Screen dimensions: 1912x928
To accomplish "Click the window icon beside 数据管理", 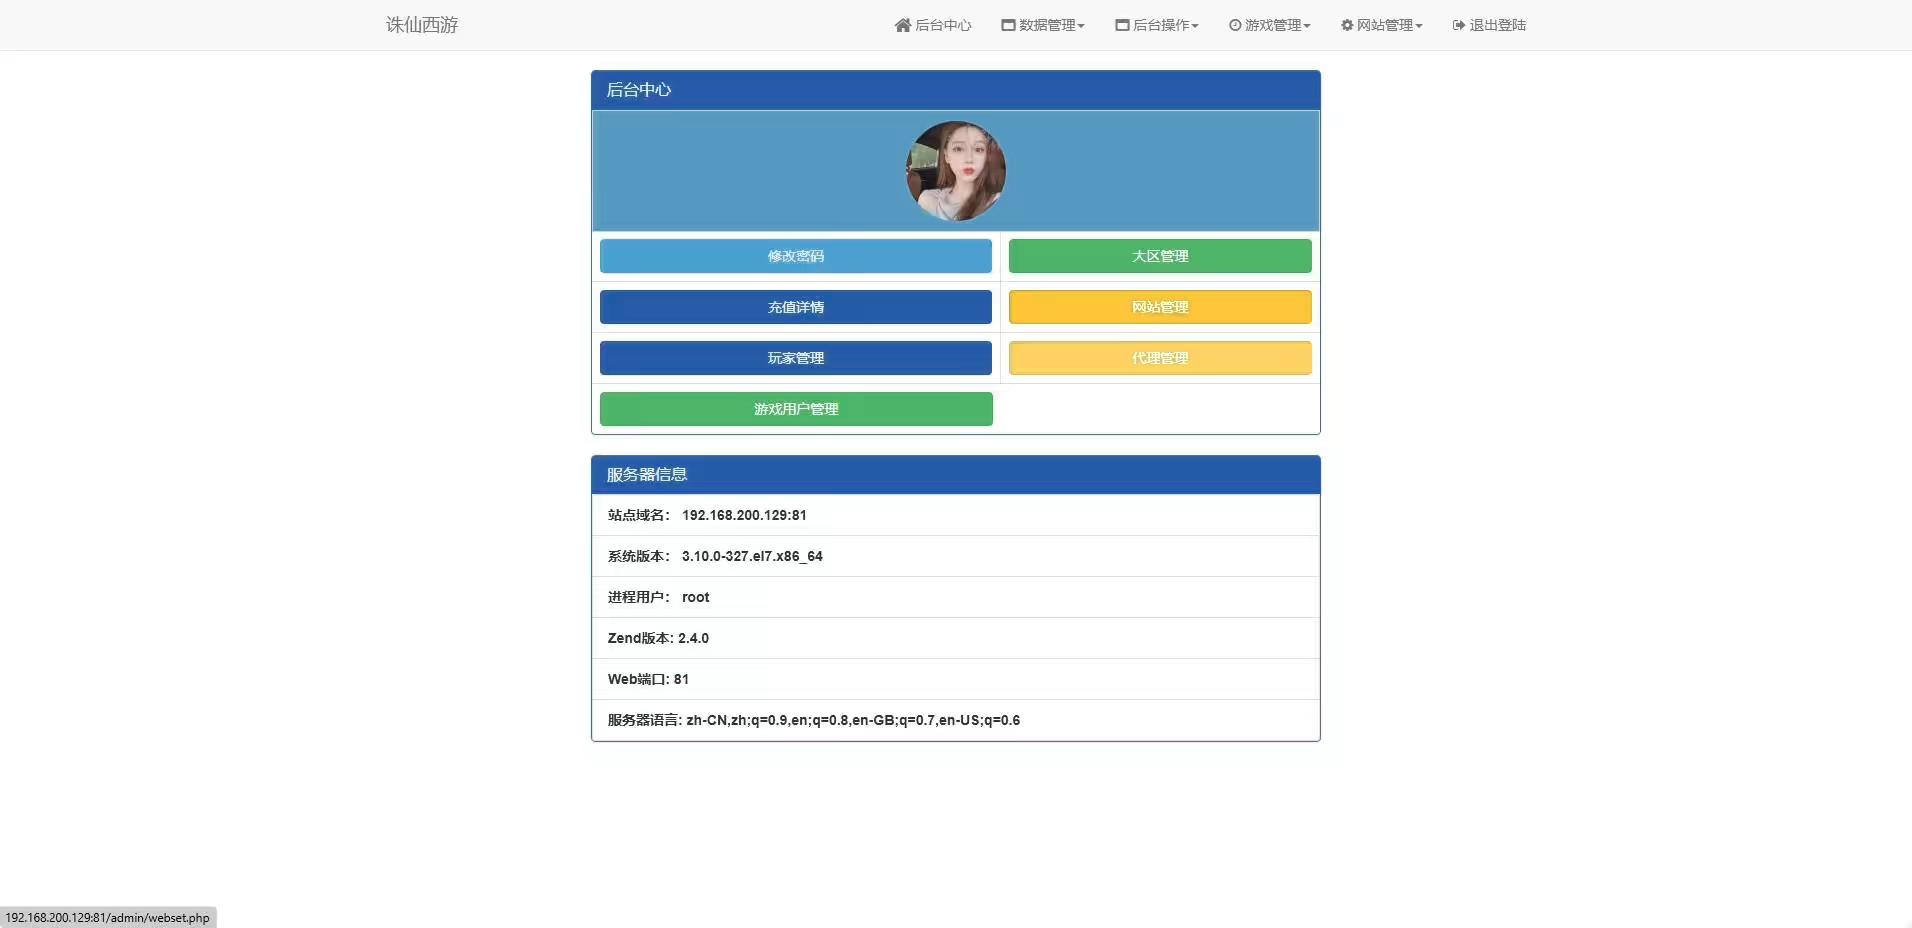I will point(1008,25).
